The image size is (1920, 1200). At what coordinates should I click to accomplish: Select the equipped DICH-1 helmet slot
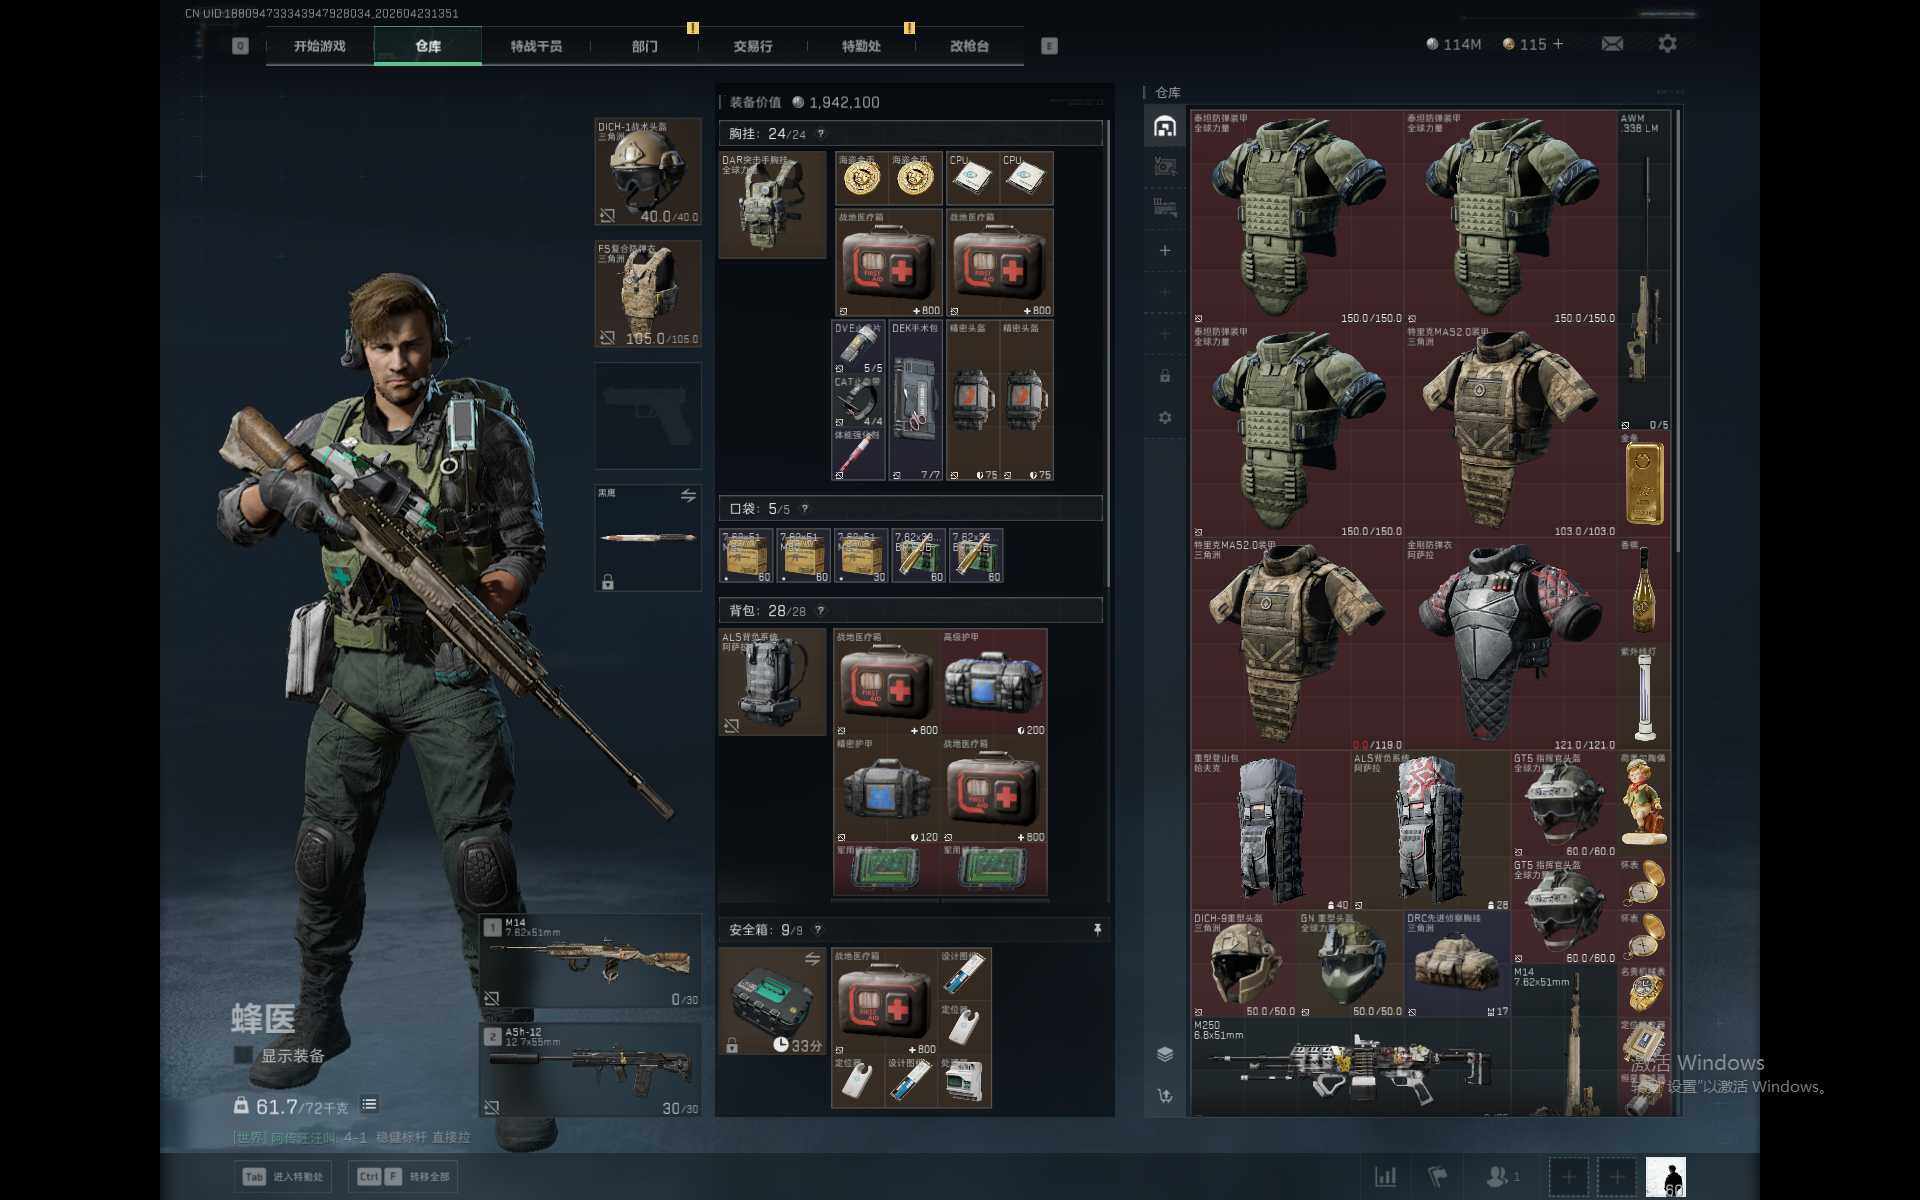[648, 172]
